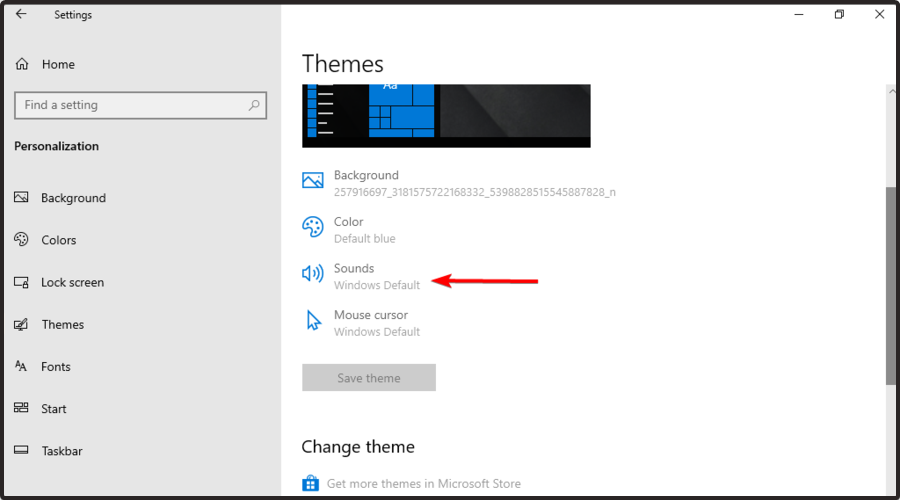This screenshot has width=900, height=500.
Task: Click the Colors palette icon in sidebar
Action: (x=21, y=239)
